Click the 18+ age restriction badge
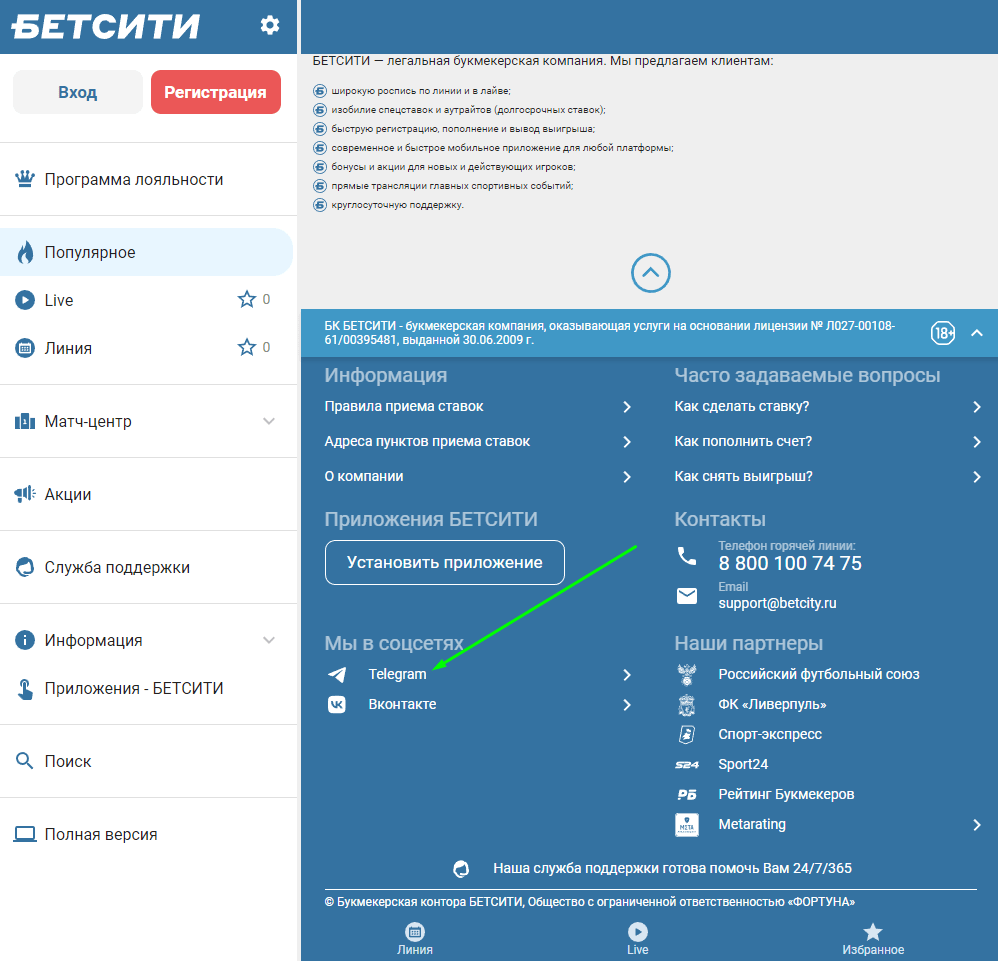The height and width of the screenshot is (961, 998). coord(943,333)
